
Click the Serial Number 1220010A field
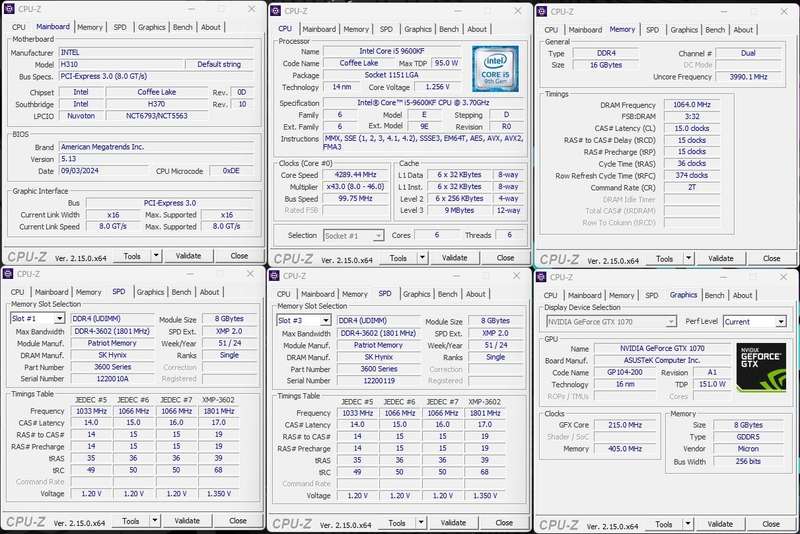(x=112, y=378)
